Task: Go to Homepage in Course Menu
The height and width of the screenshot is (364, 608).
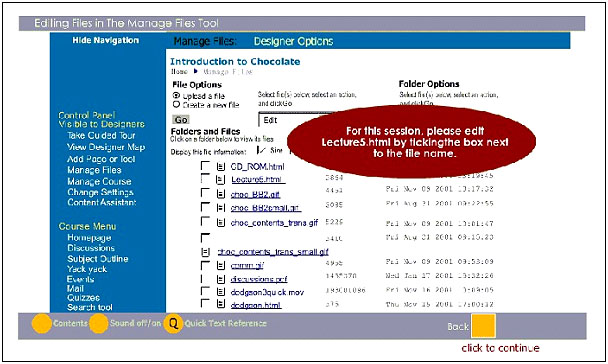Action: 89,238
